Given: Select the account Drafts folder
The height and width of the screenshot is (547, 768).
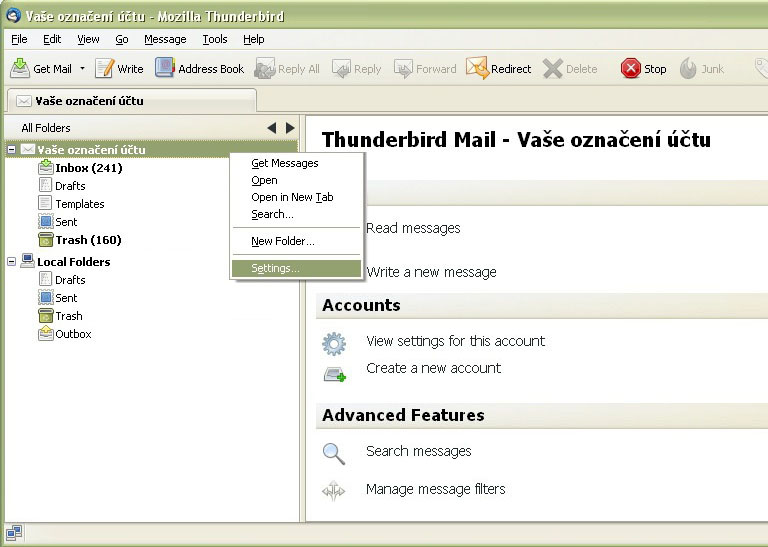Looking at the screenshot, I should (70, 186).
